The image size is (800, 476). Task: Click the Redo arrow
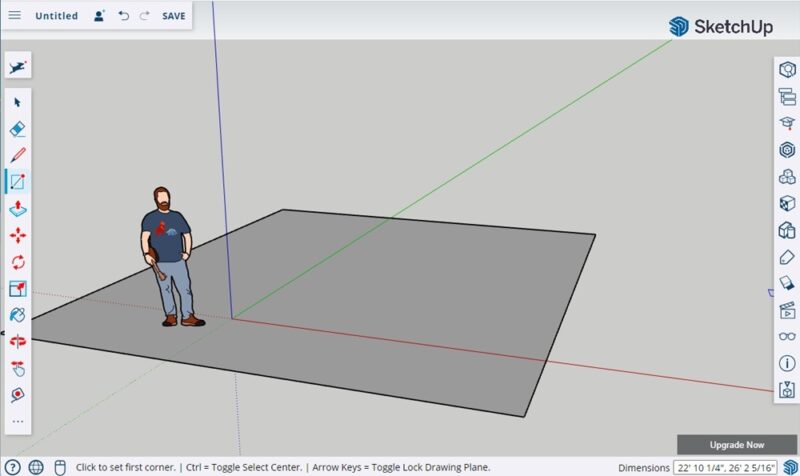(145, 16)
